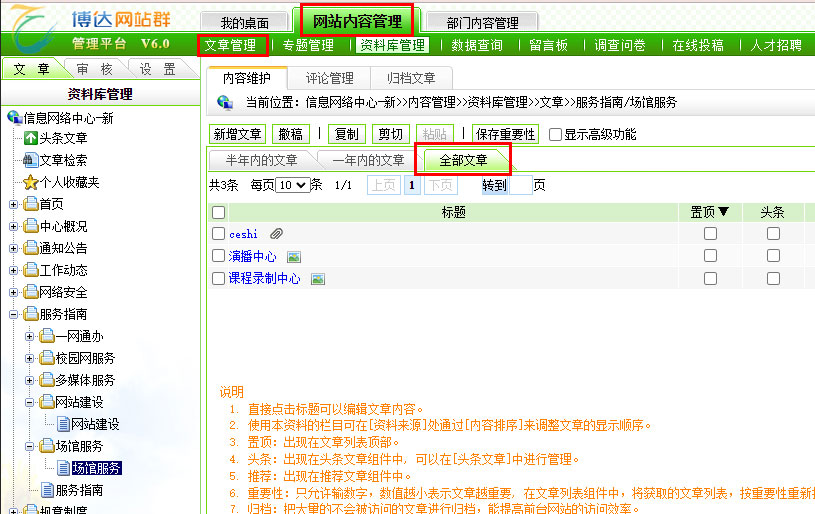Click the 文章检索 search icon

click(31, 160)
